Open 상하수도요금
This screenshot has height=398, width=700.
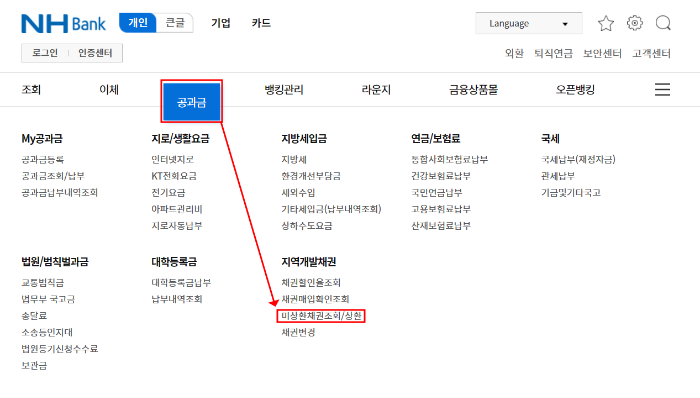(307, 225)
